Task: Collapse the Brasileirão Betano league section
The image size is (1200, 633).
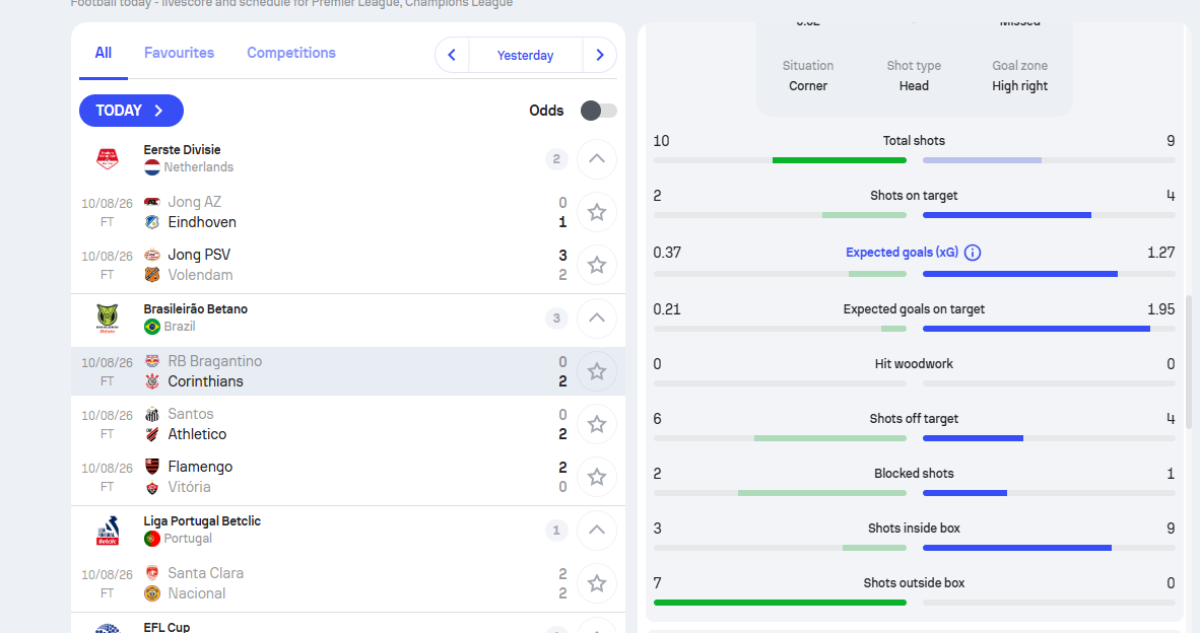Action: [x=597, y=318]
